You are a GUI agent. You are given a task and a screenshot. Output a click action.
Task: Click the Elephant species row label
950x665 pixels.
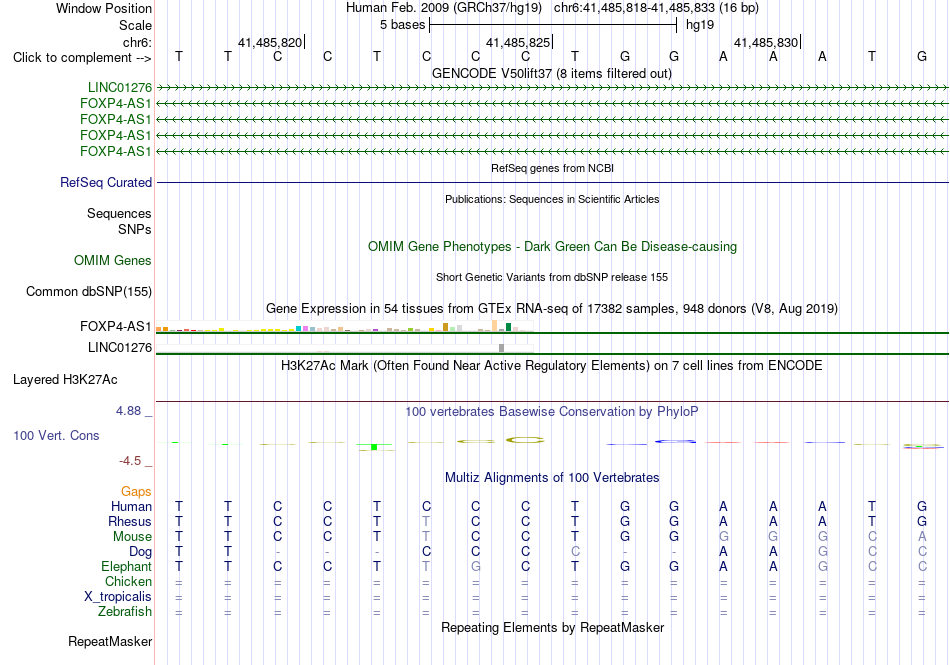click(x=127, y=567)
